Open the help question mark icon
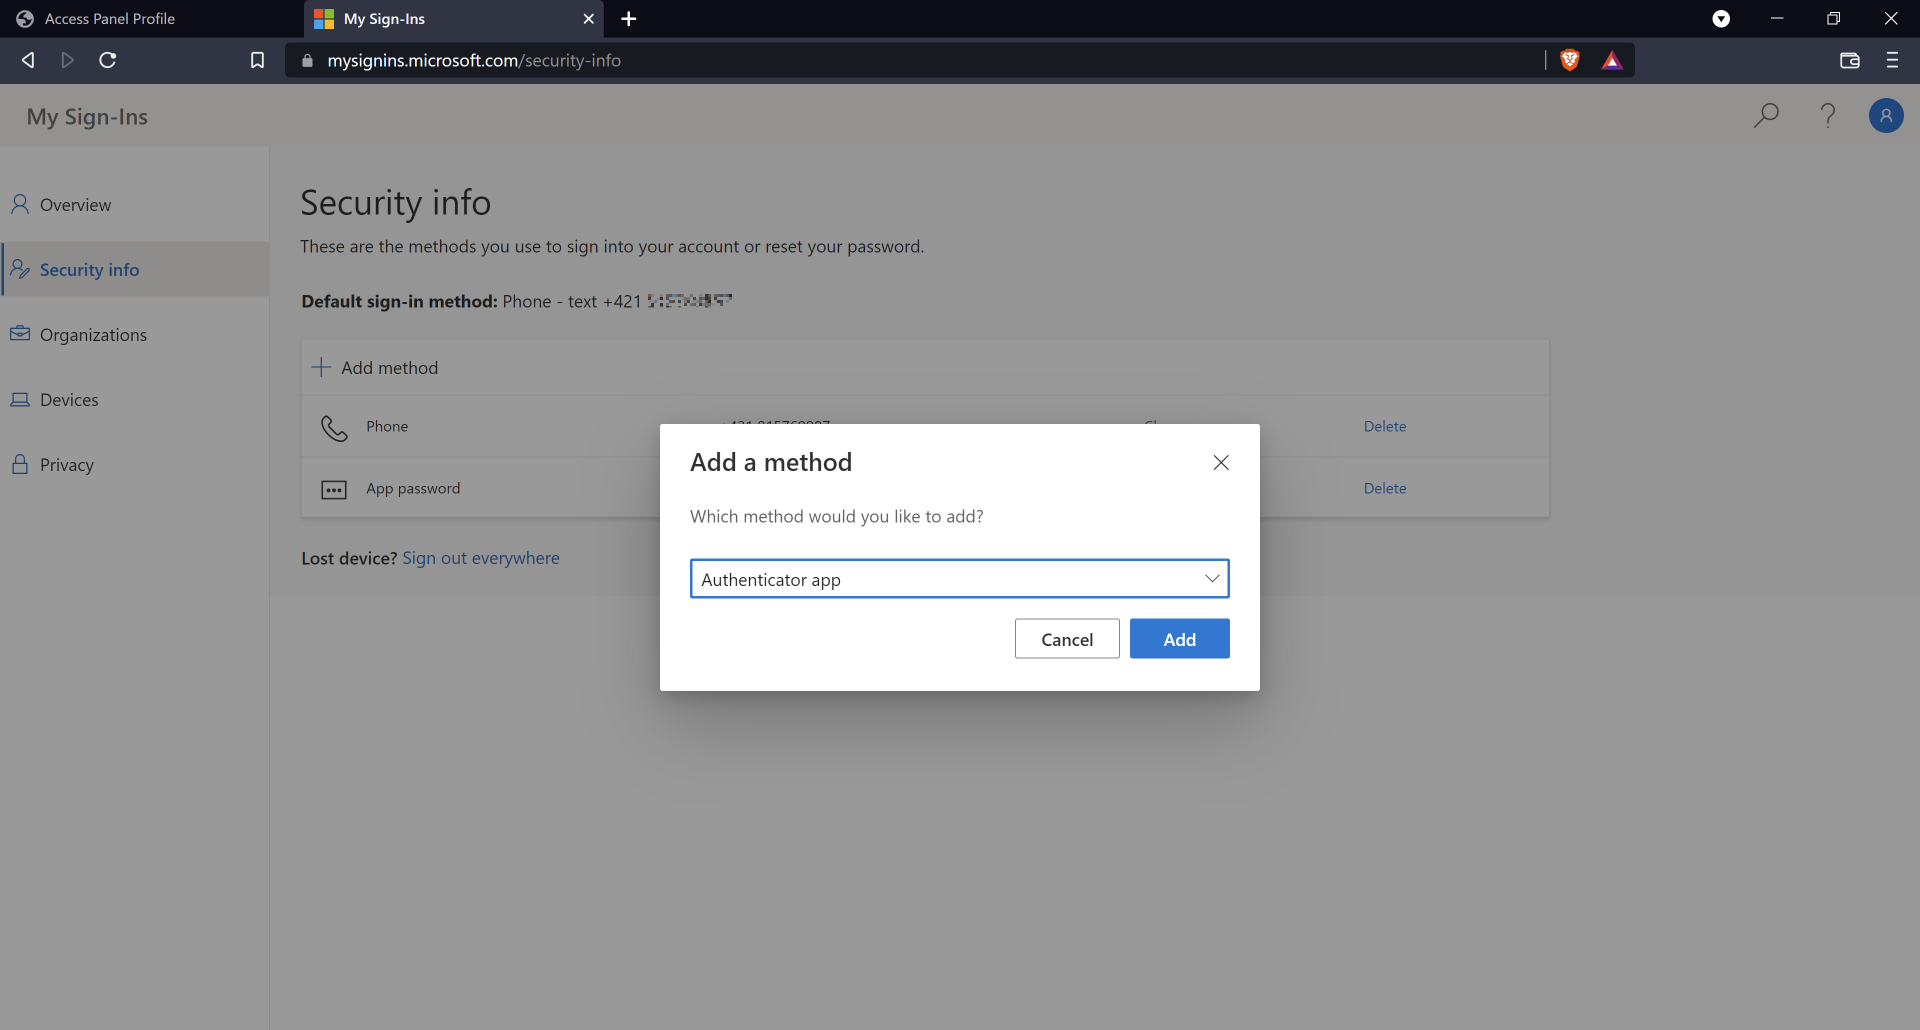The image size is (1920, 1030). click(x=1827, y=116)
